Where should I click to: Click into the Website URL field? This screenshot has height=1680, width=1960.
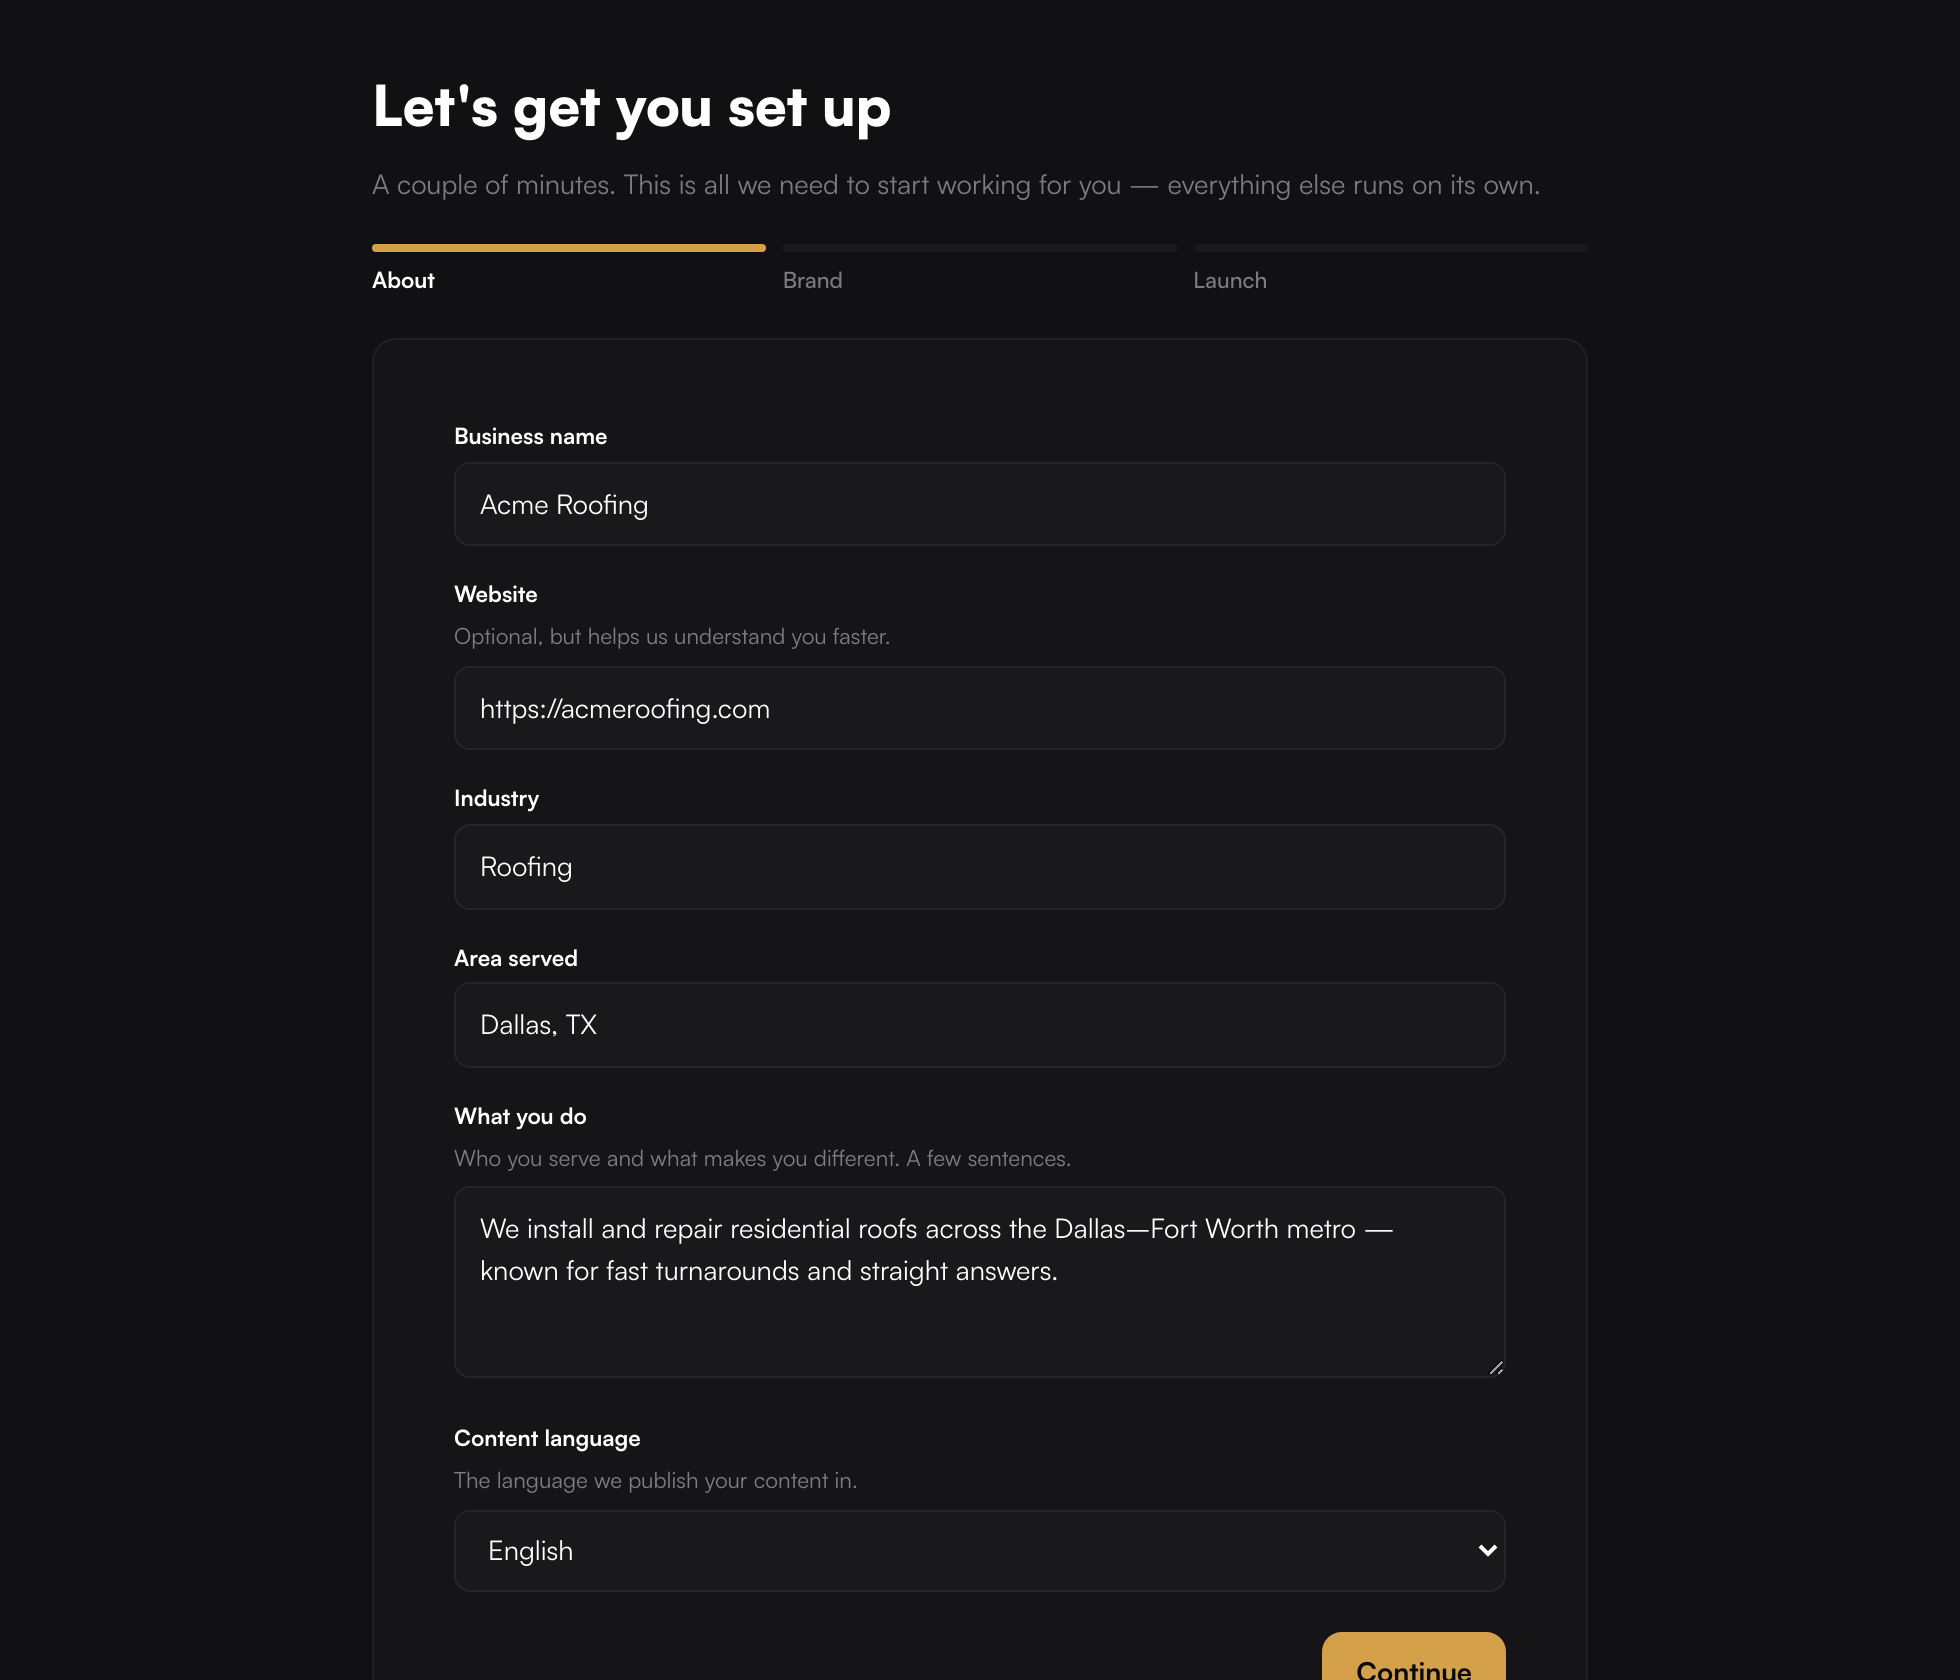(x=979, y=708)
